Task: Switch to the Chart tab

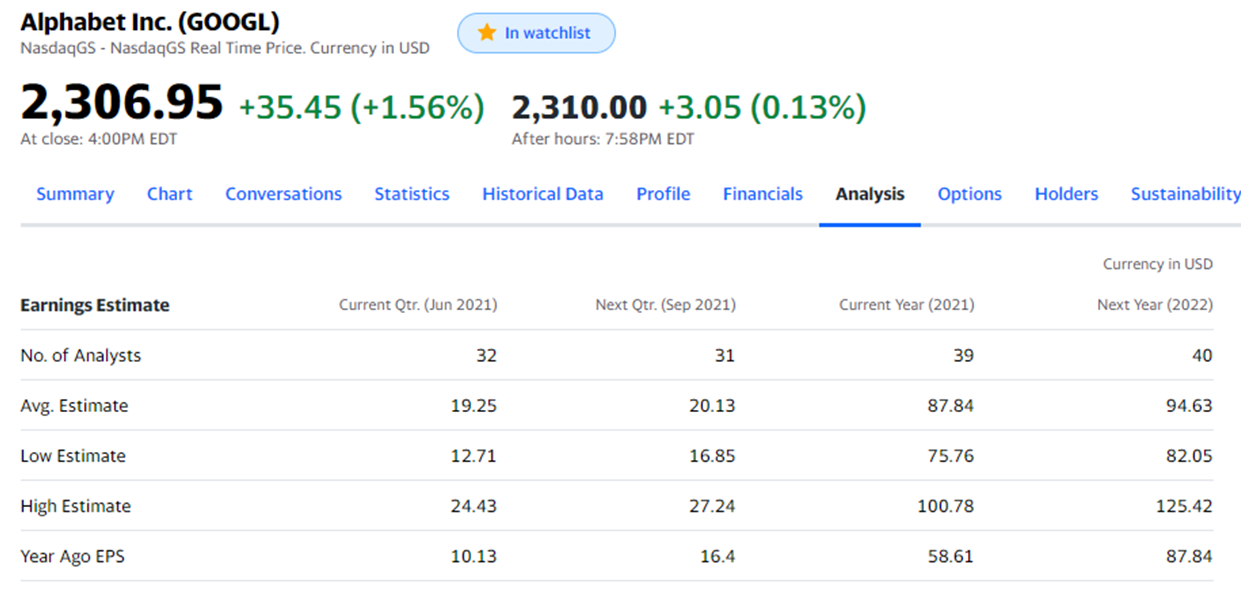Action: click(169, 194)
